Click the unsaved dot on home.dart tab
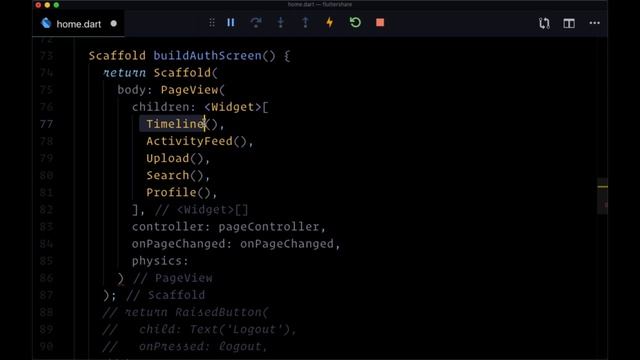Viewport: 640px width, 360px height. (x=113, y=24)
